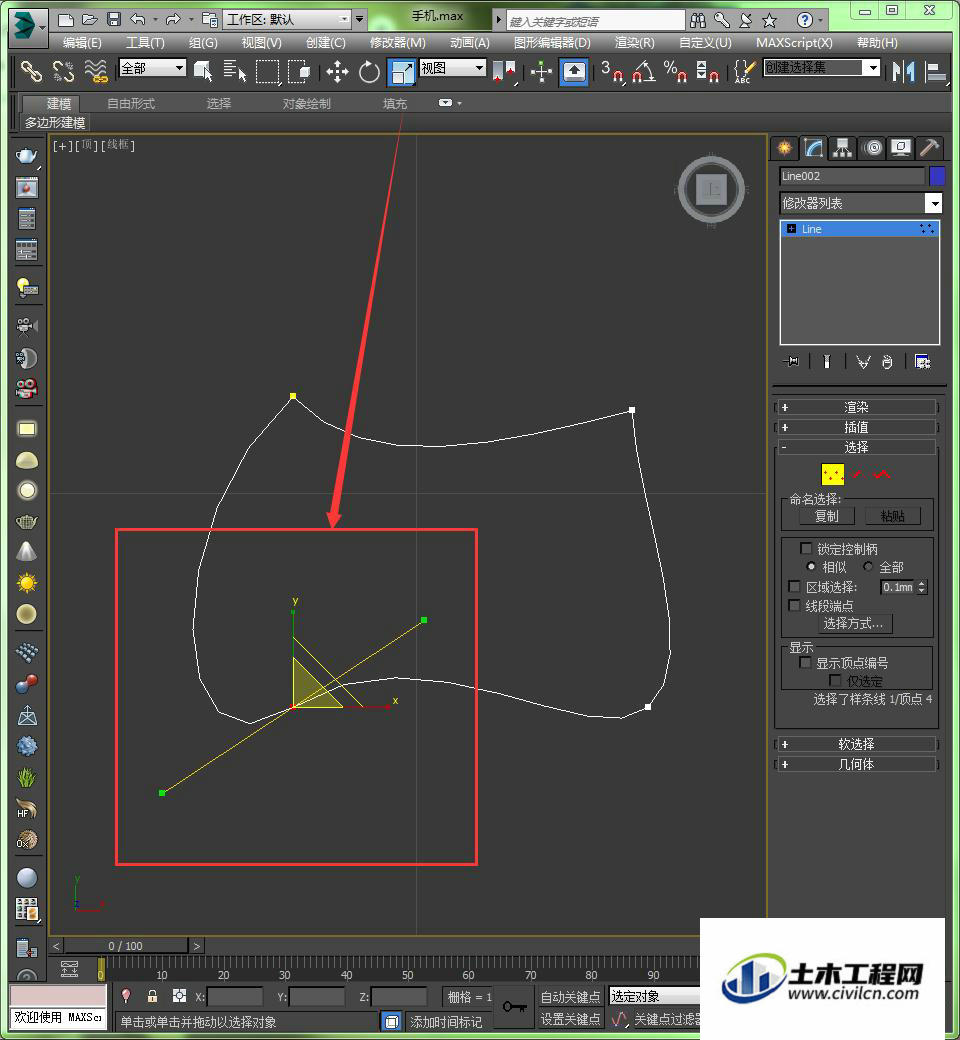Click the 粘贴 button
960x1040 pixels.
pyautogui.click(x=892, y=516)
